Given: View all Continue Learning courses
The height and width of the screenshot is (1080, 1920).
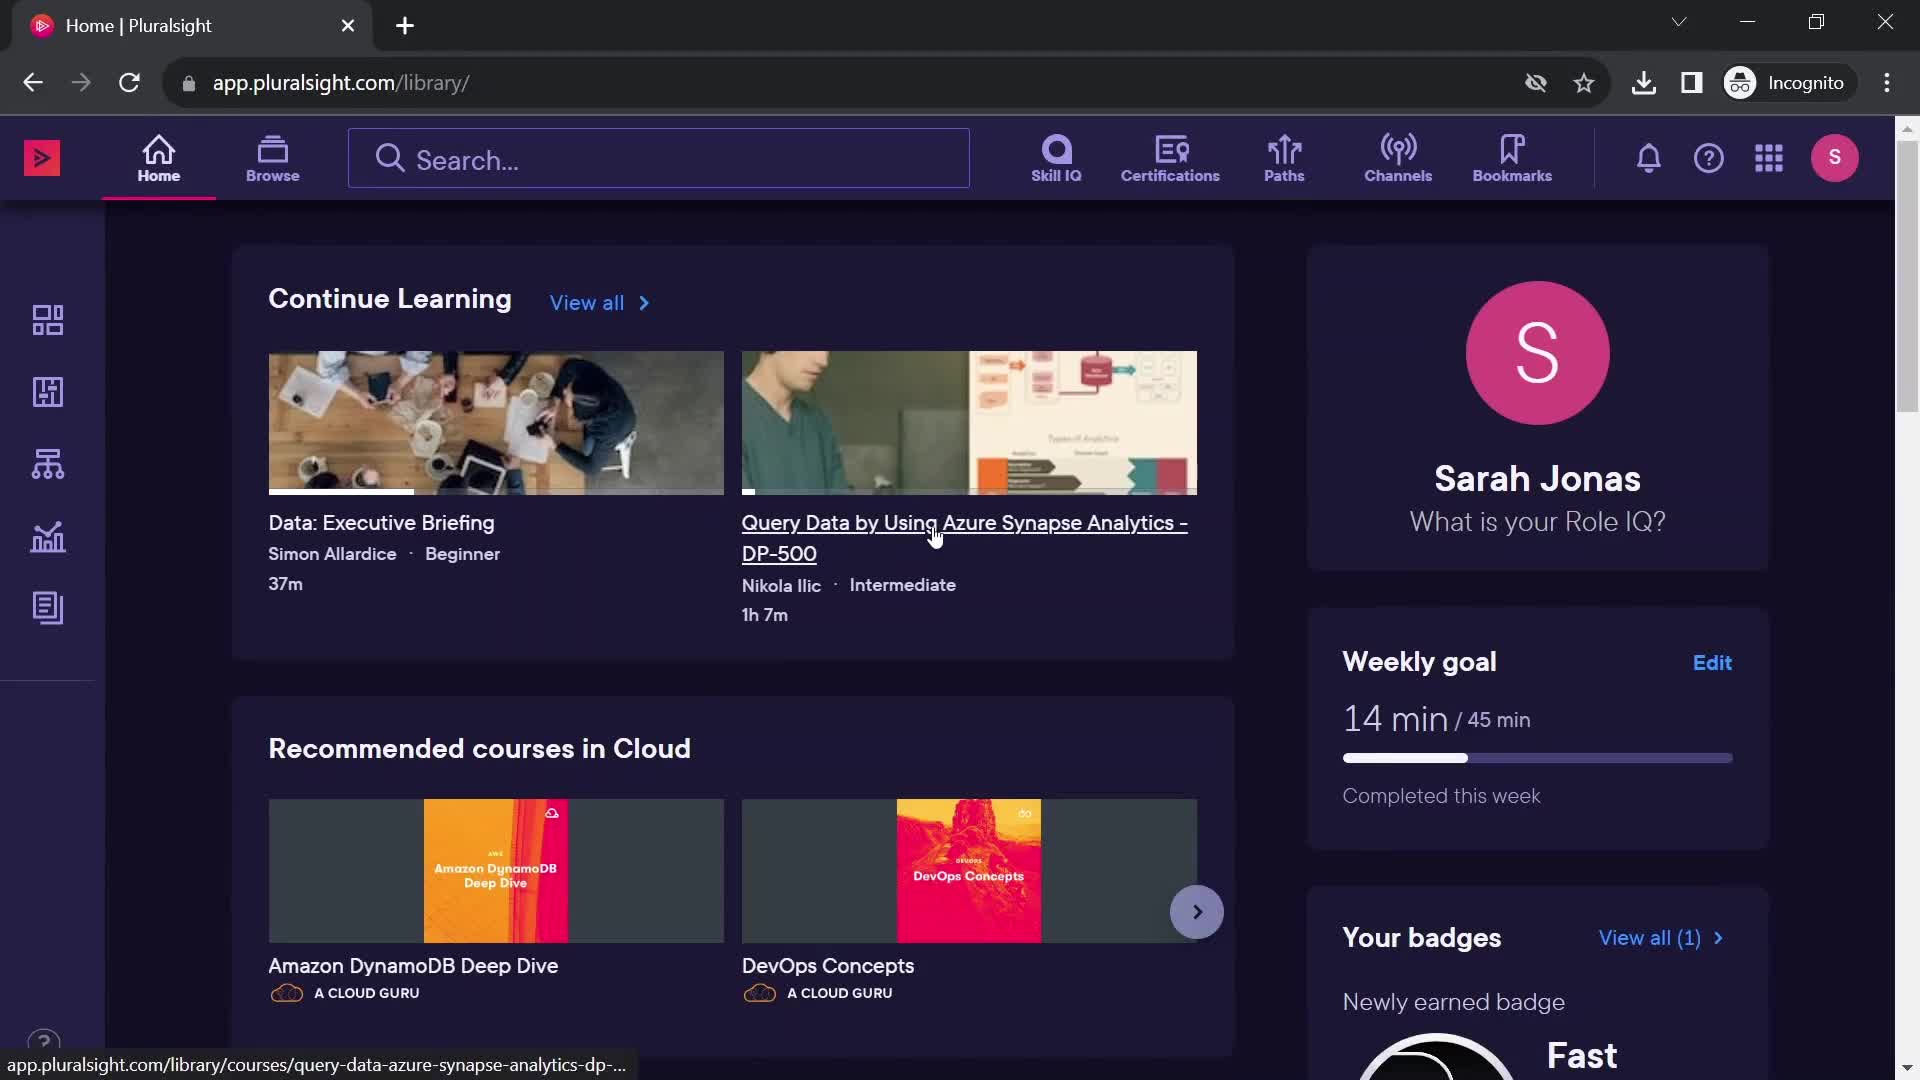Looking at the screenshot, I should [x=600, y=303].
